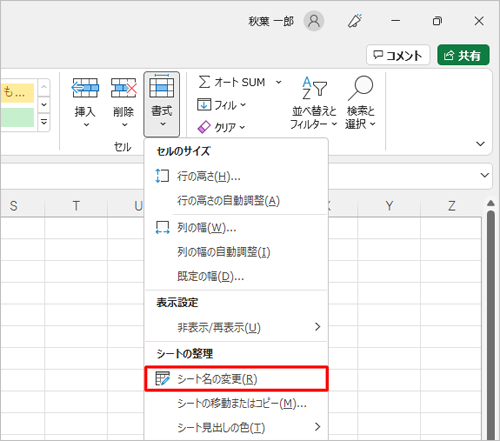Click the green cell style swatch
The height and width of the screenshot is (441, 500).
17,117
